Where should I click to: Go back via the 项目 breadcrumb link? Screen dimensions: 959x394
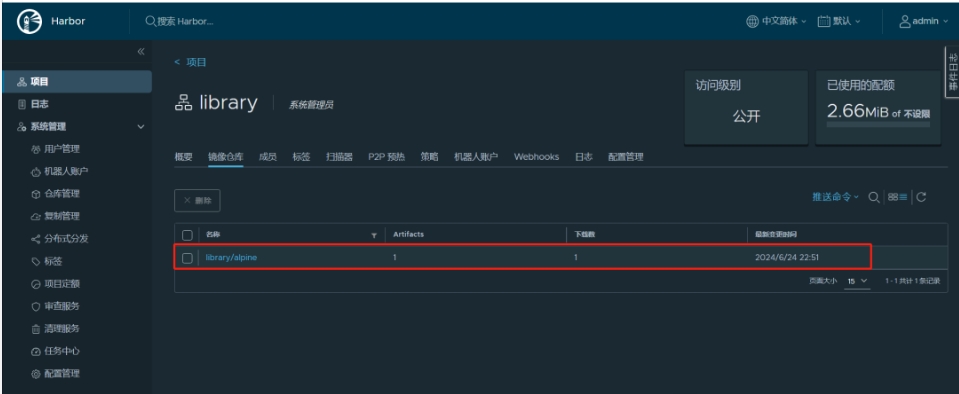click(196, 62)
